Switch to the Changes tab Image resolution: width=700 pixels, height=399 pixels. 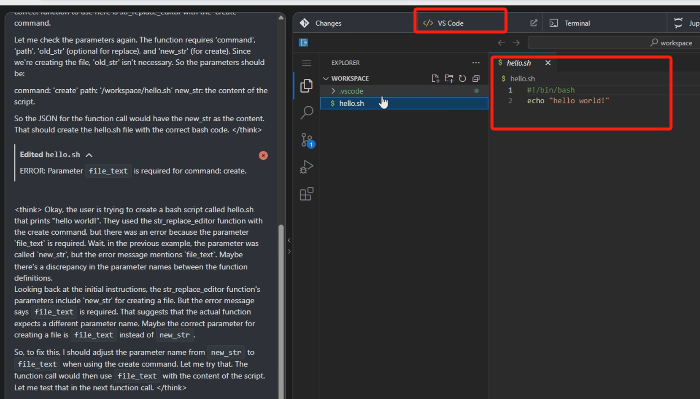(x=321, y=23)
